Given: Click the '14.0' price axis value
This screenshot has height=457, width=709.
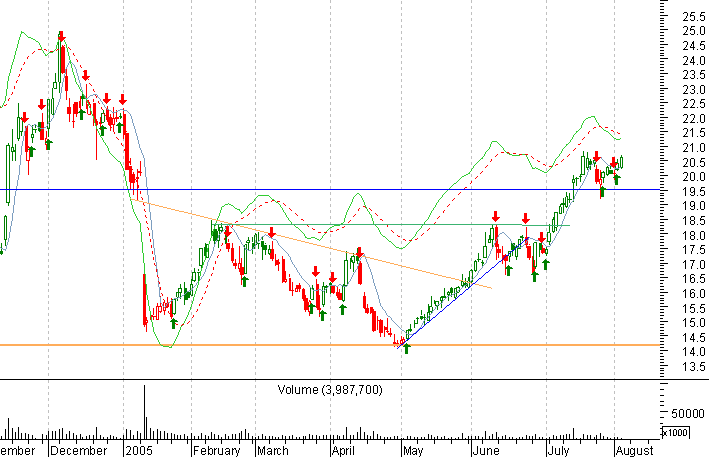Looking at the screenshot, I should click(x=693, y=352).
